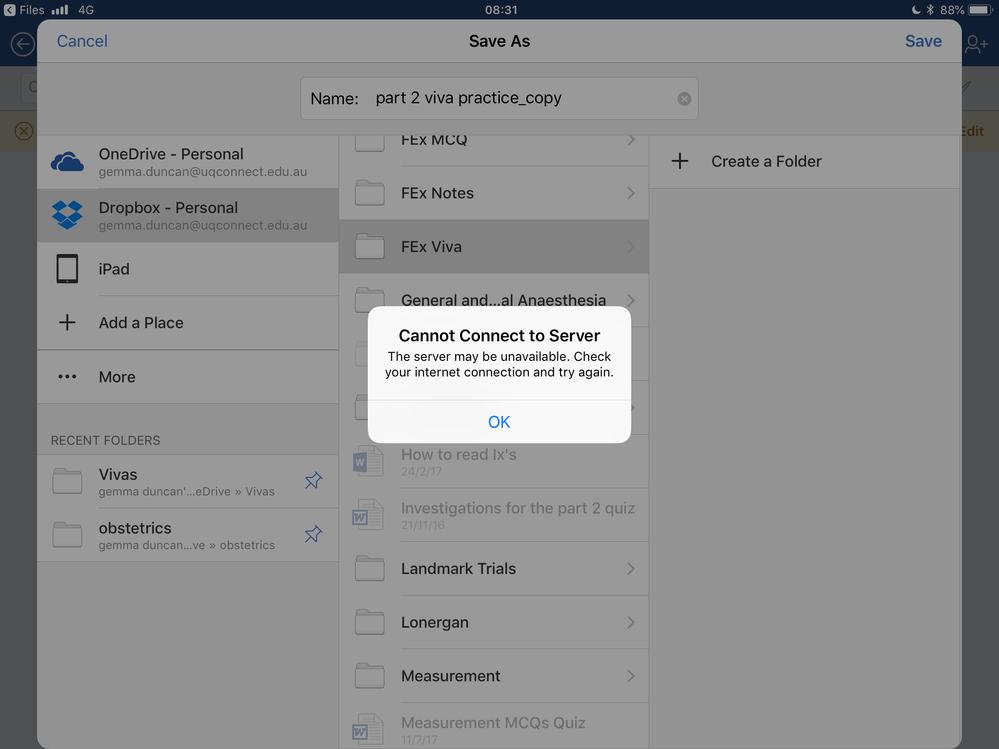Open the Landmark Trials folder icon

370,568
